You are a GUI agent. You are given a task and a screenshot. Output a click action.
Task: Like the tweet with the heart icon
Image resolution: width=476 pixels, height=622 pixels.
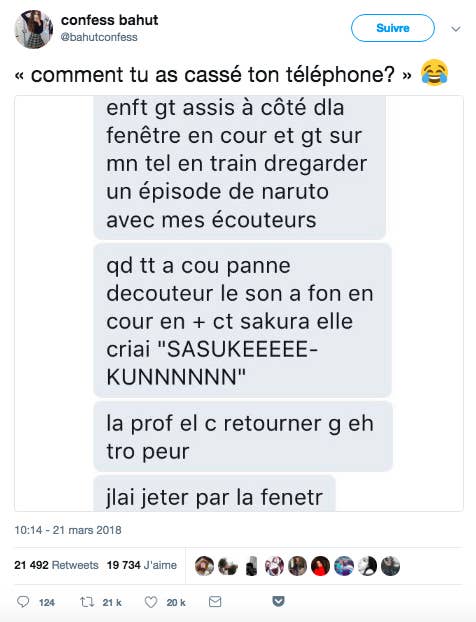tap(151, 602)
